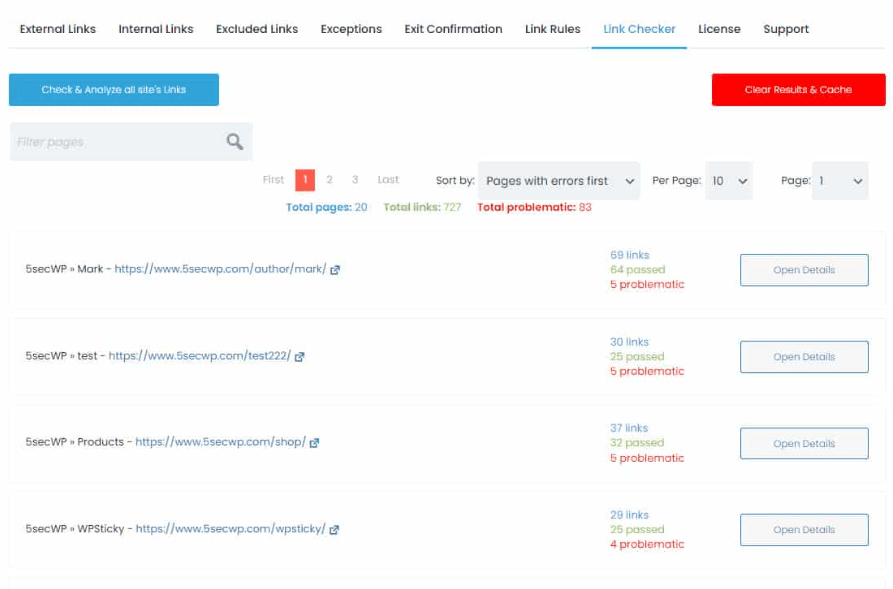The height and width of the screenshot is (589, 893).
Task: Visit the https://www.5secwp.com/test222/ link
Action: 199,355
